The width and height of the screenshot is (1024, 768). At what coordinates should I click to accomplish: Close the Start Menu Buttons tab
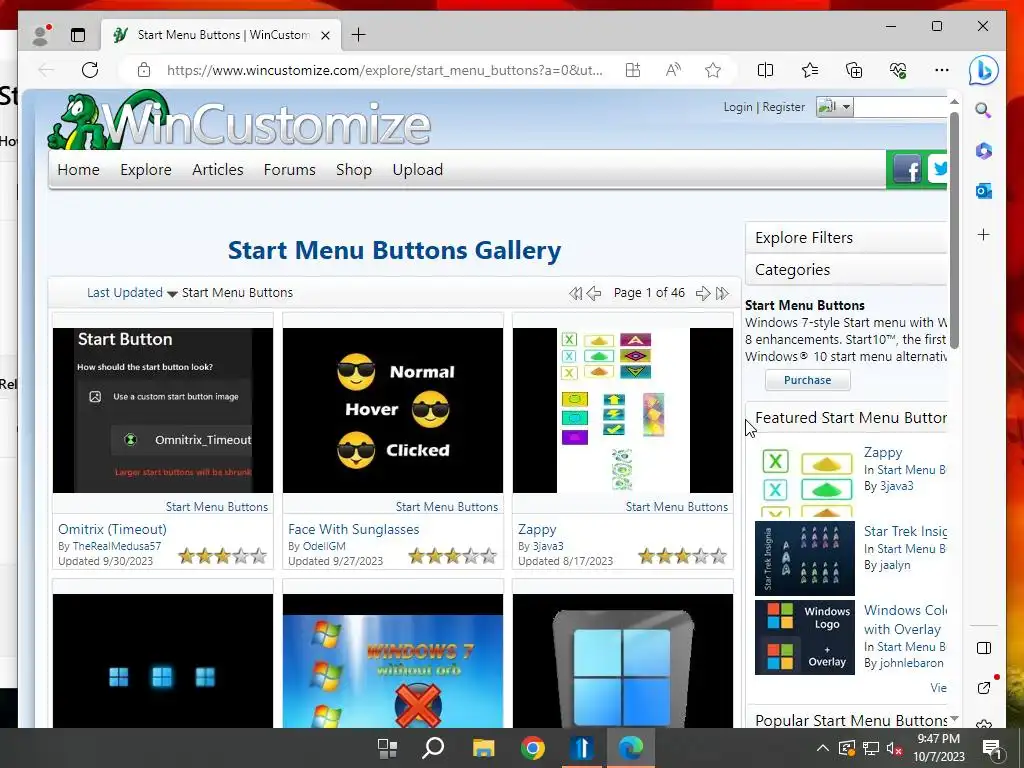coord(325,35)
